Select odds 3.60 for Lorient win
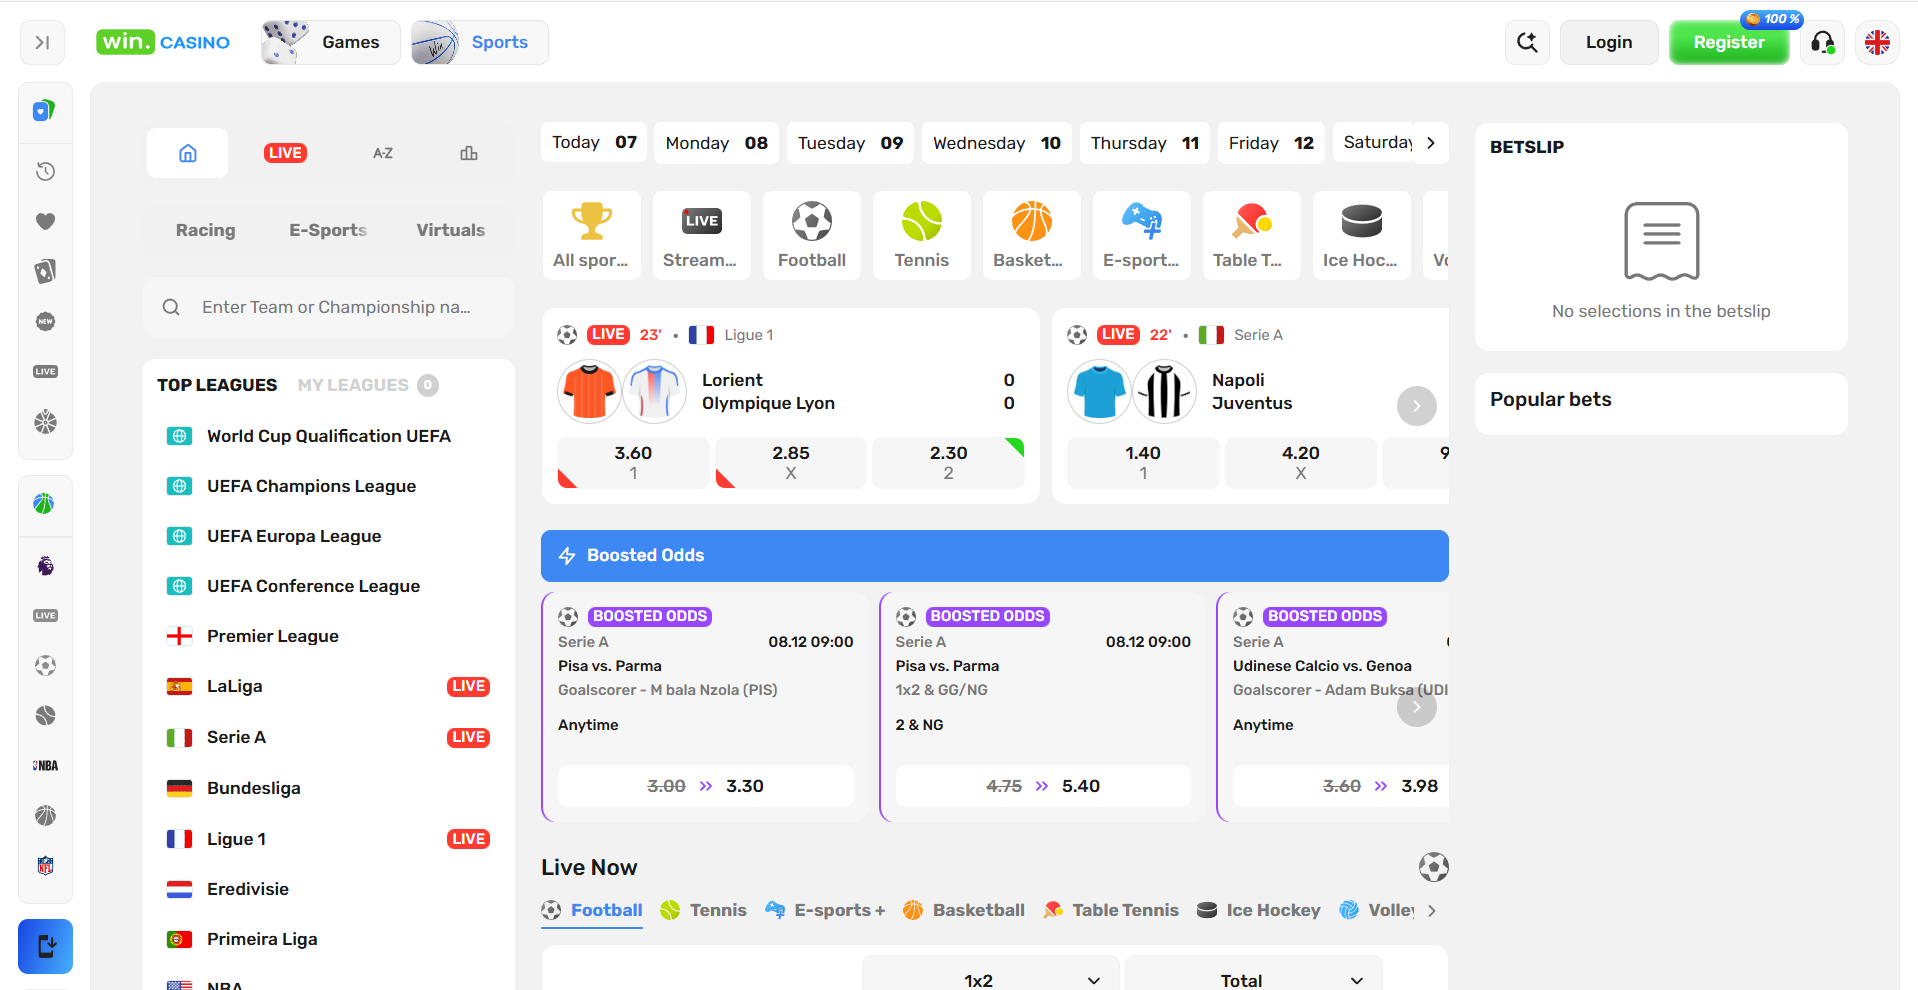Screen dimensions: 1918x990 pyautogui.click(x=633, y=462)
